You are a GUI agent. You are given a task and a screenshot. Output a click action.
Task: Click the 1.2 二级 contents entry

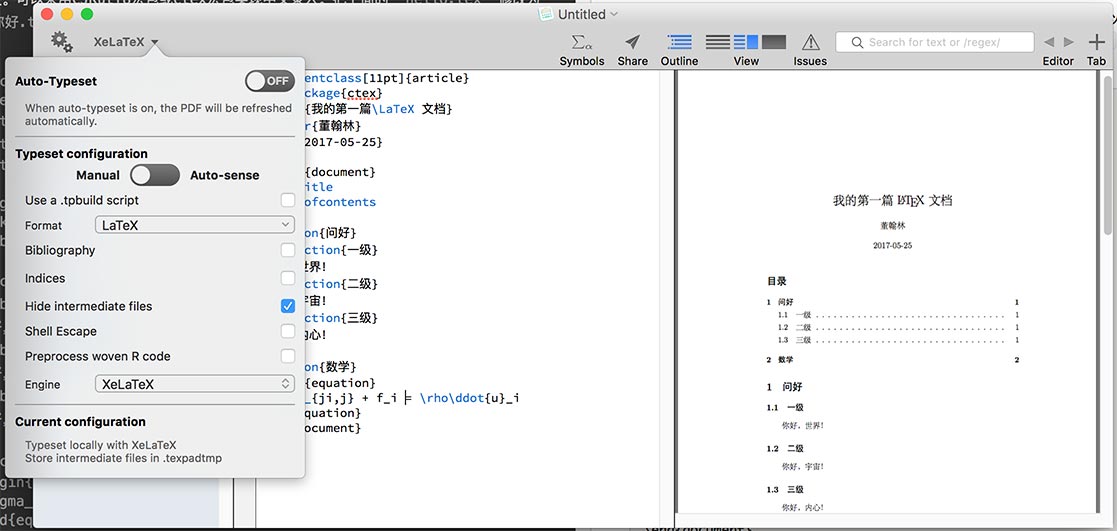pyautogui.click(x=898, y=328)
